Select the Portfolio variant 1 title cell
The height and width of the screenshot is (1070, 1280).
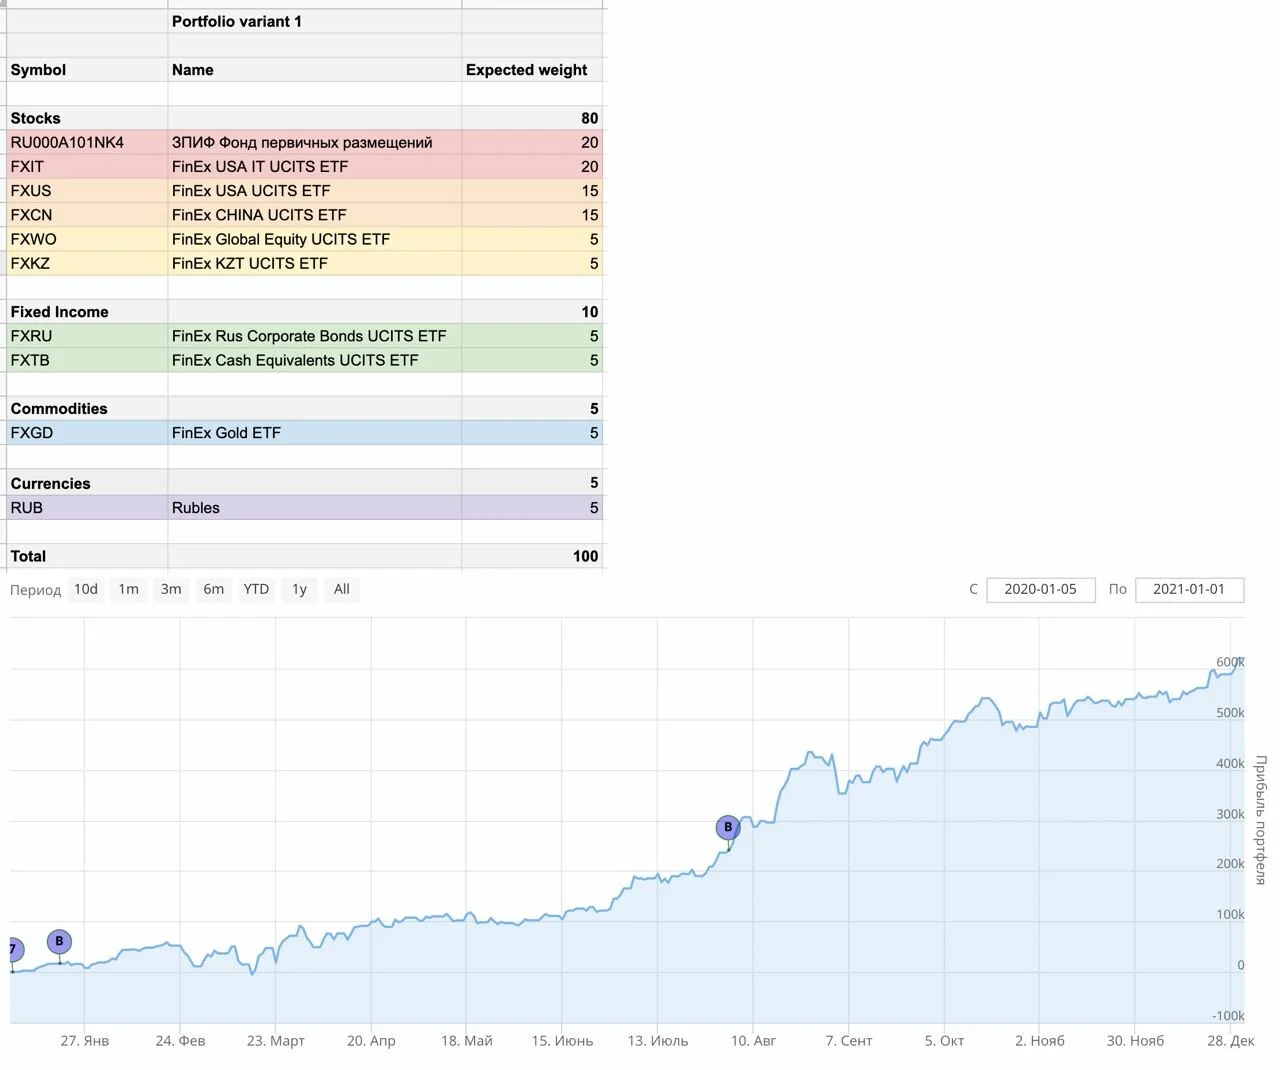pos(314,21)
